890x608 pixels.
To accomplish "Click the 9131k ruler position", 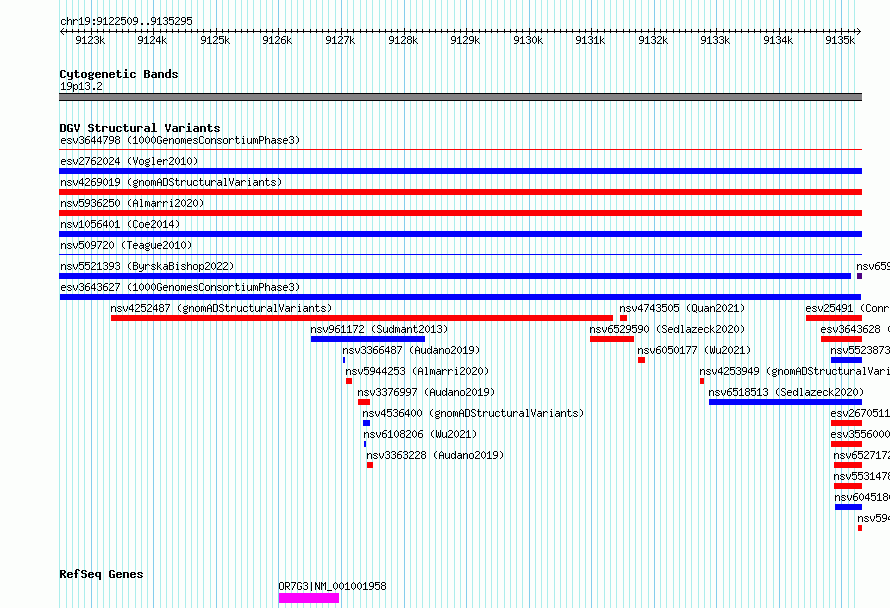I will 590,40.
